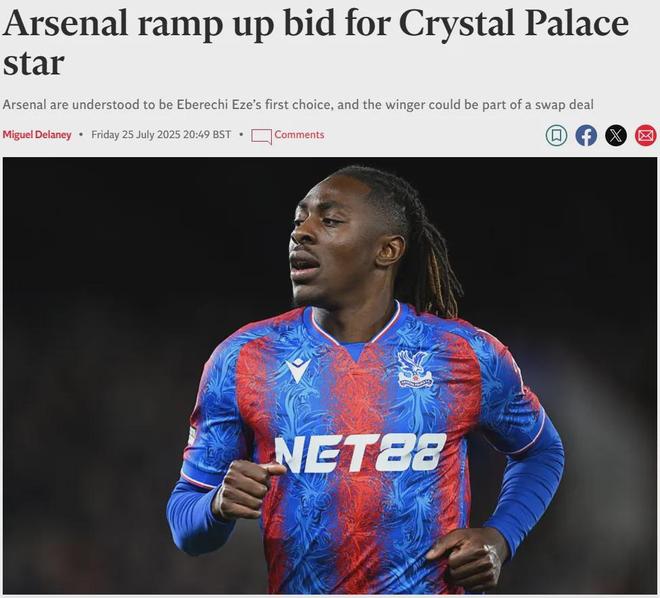Share the article on X

tap(616, 136)
